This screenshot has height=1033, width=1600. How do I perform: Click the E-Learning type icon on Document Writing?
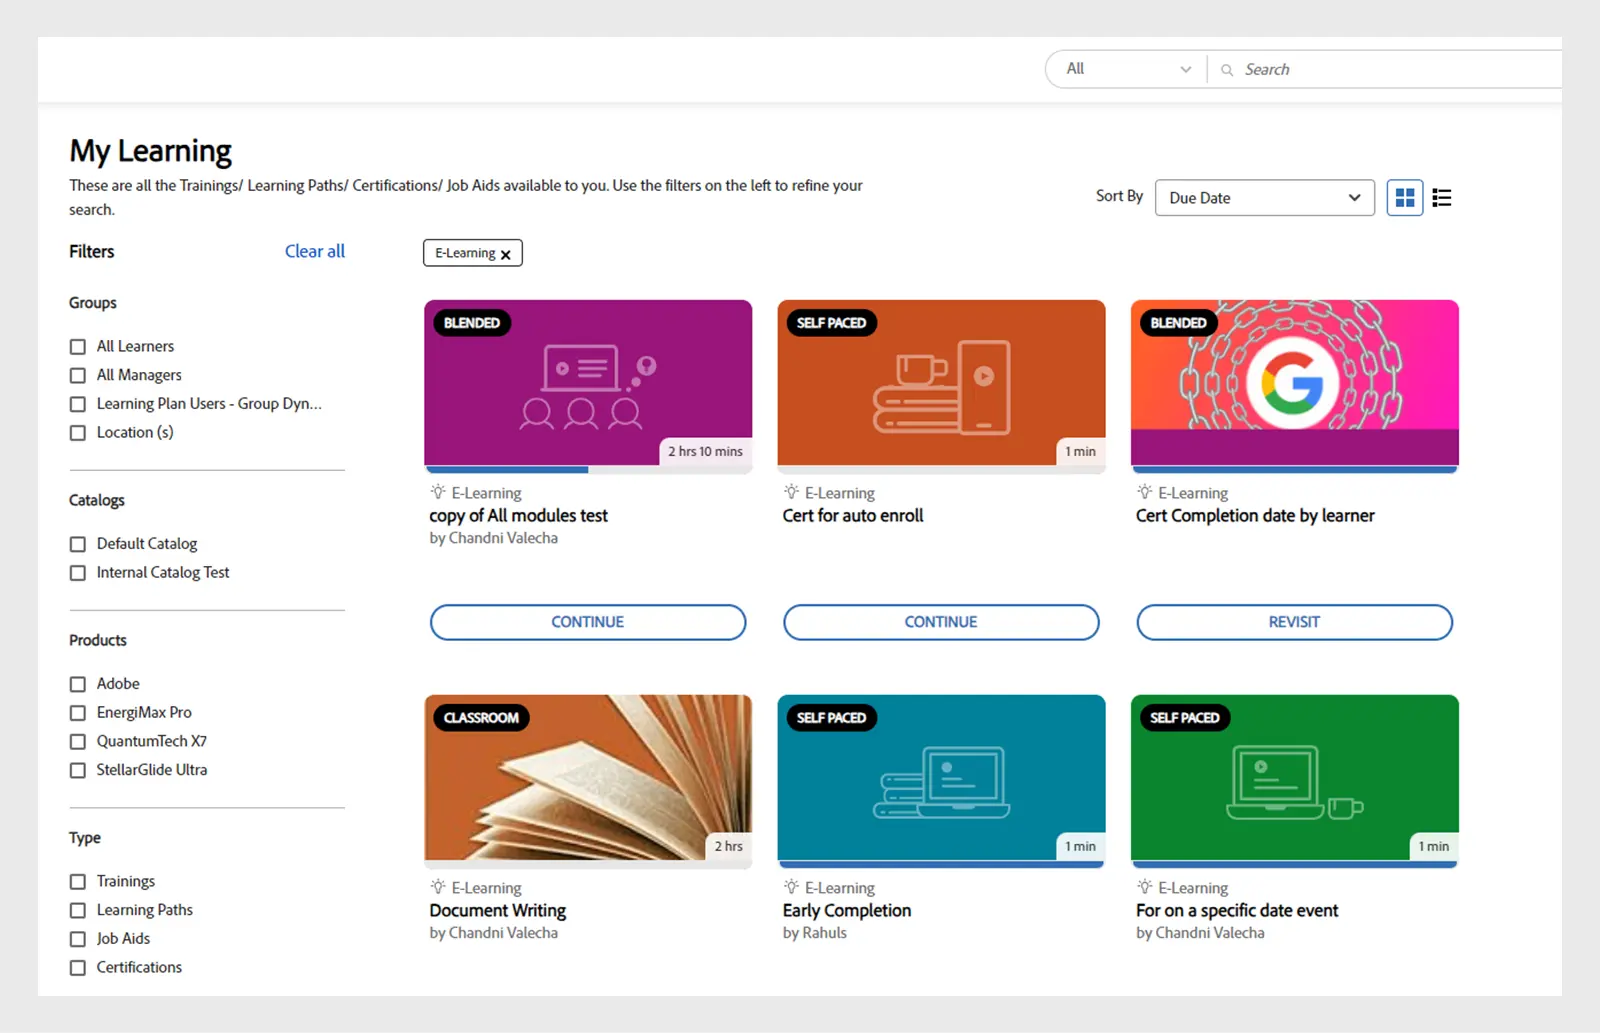pos(436,887)
